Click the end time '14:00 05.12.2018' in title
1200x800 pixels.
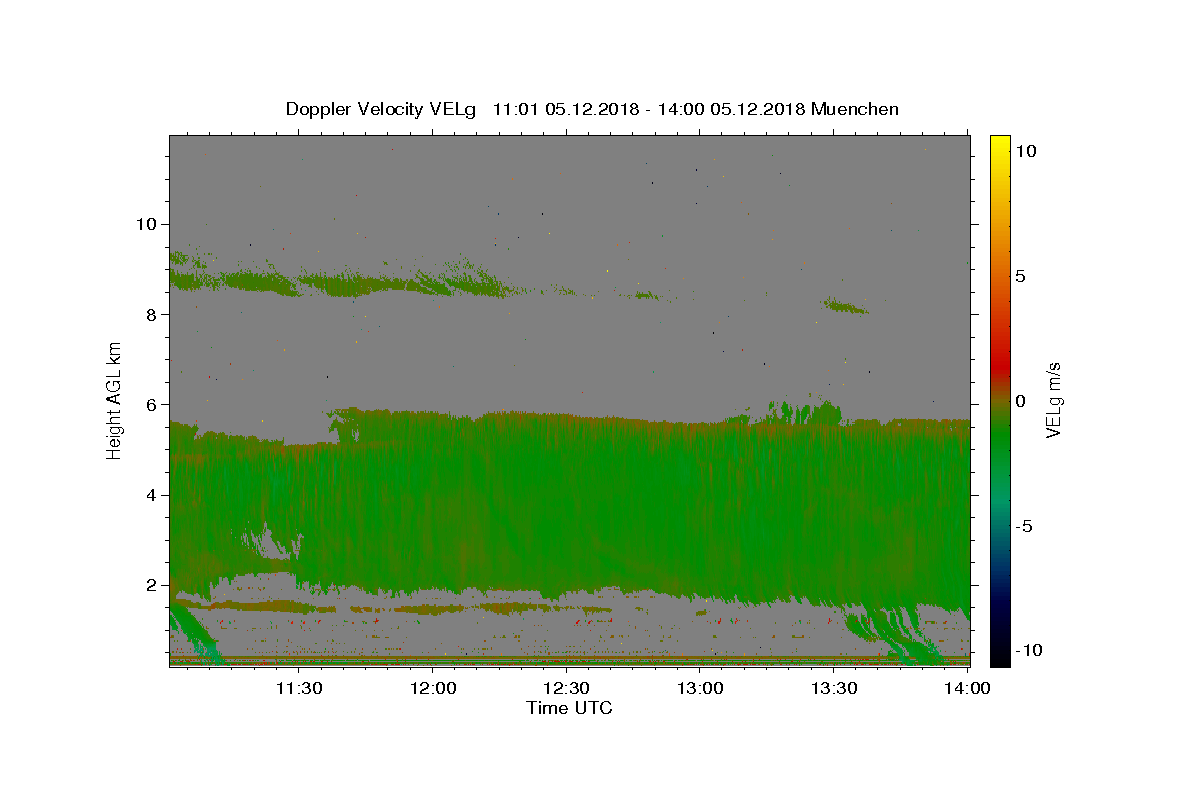tap(731, 109)
